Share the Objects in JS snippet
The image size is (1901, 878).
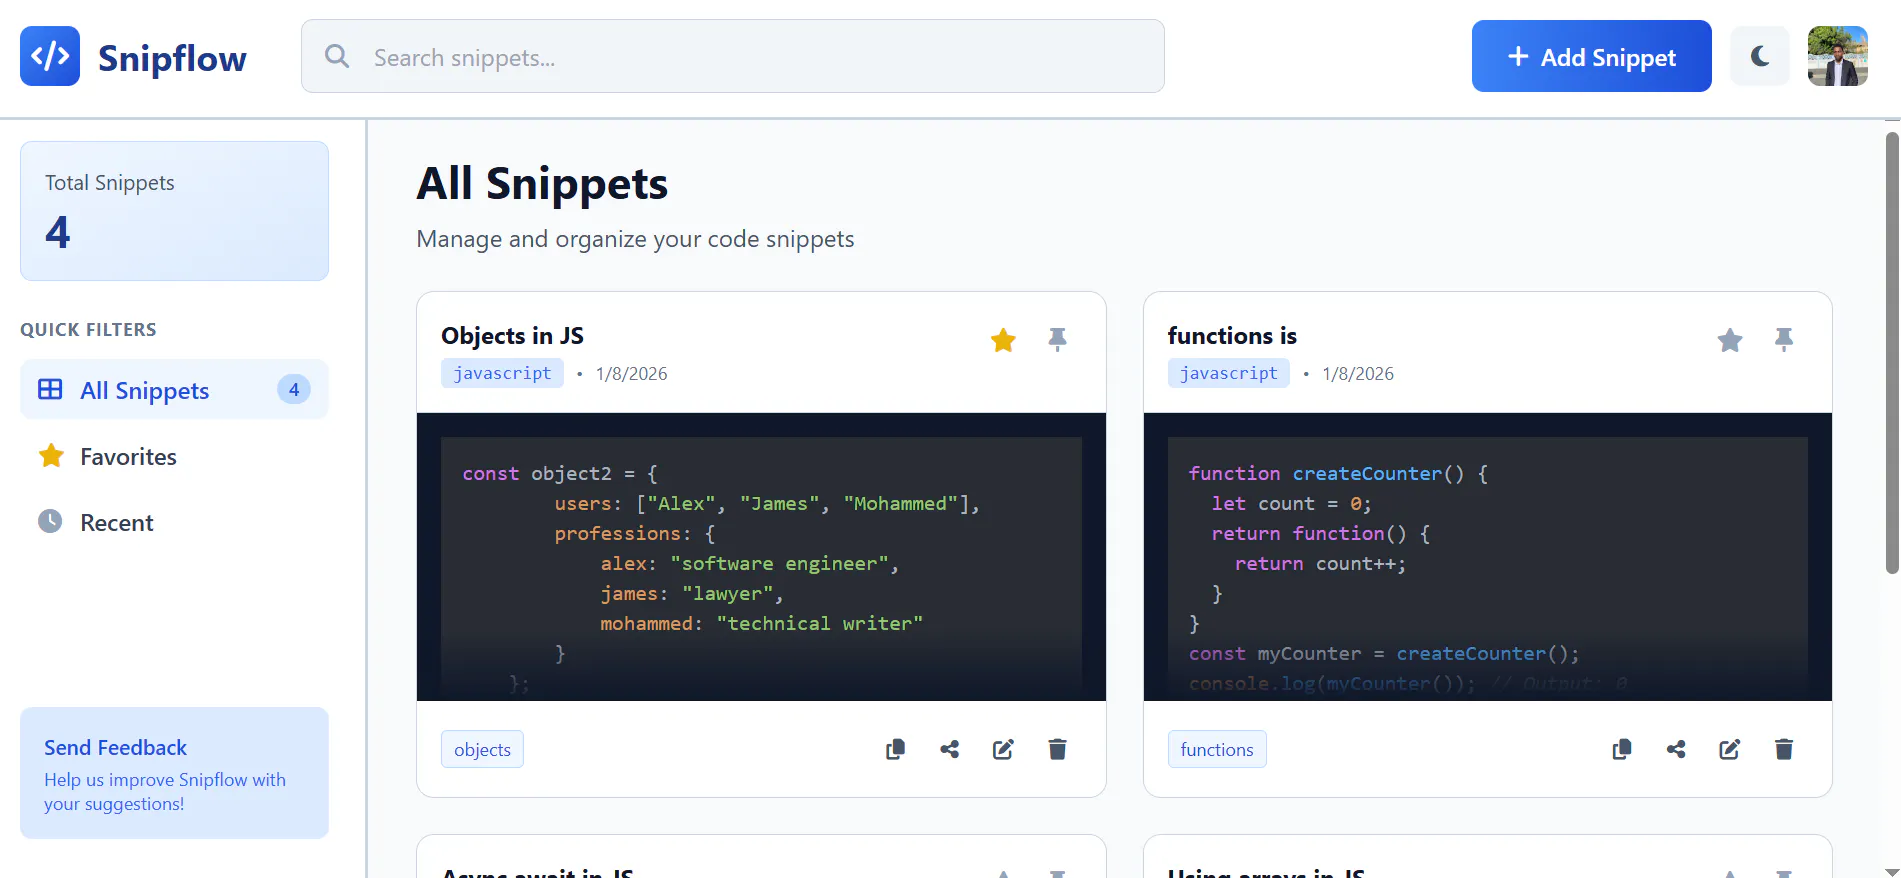(x=949, y=749)
